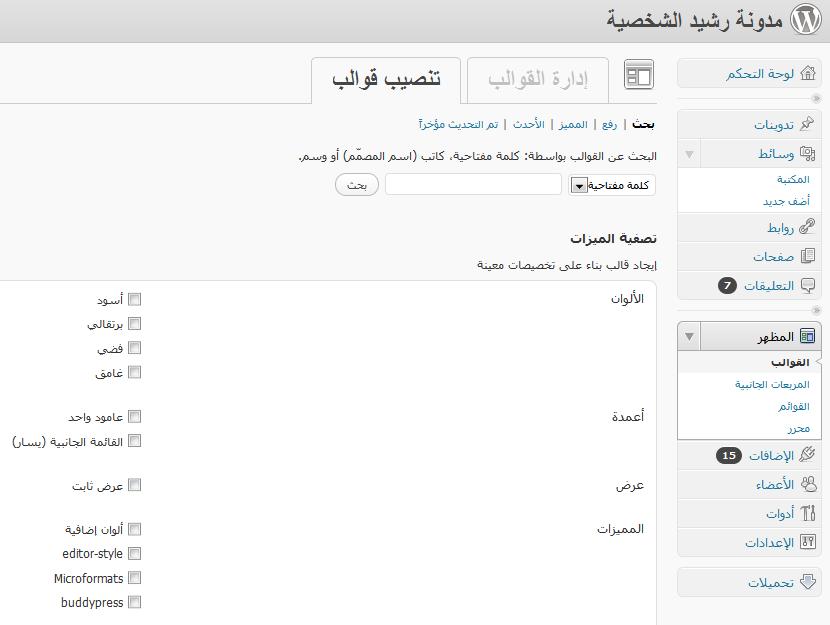Open the Pages (صفحات) icon

tap(807, 257)
